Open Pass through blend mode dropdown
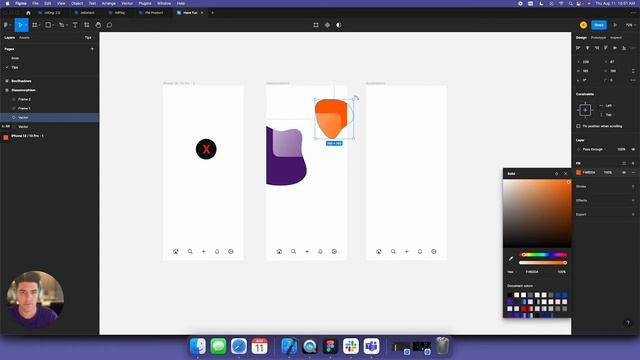This screenshot has width=640, height=360. point(594,149)
